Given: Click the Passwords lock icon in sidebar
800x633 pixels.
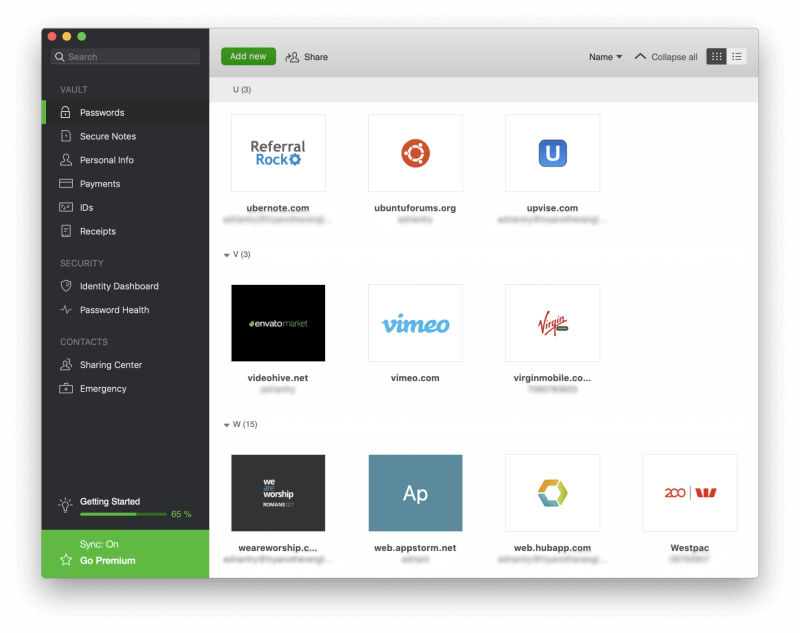Looking at the screenshot, I should [65, 112].
